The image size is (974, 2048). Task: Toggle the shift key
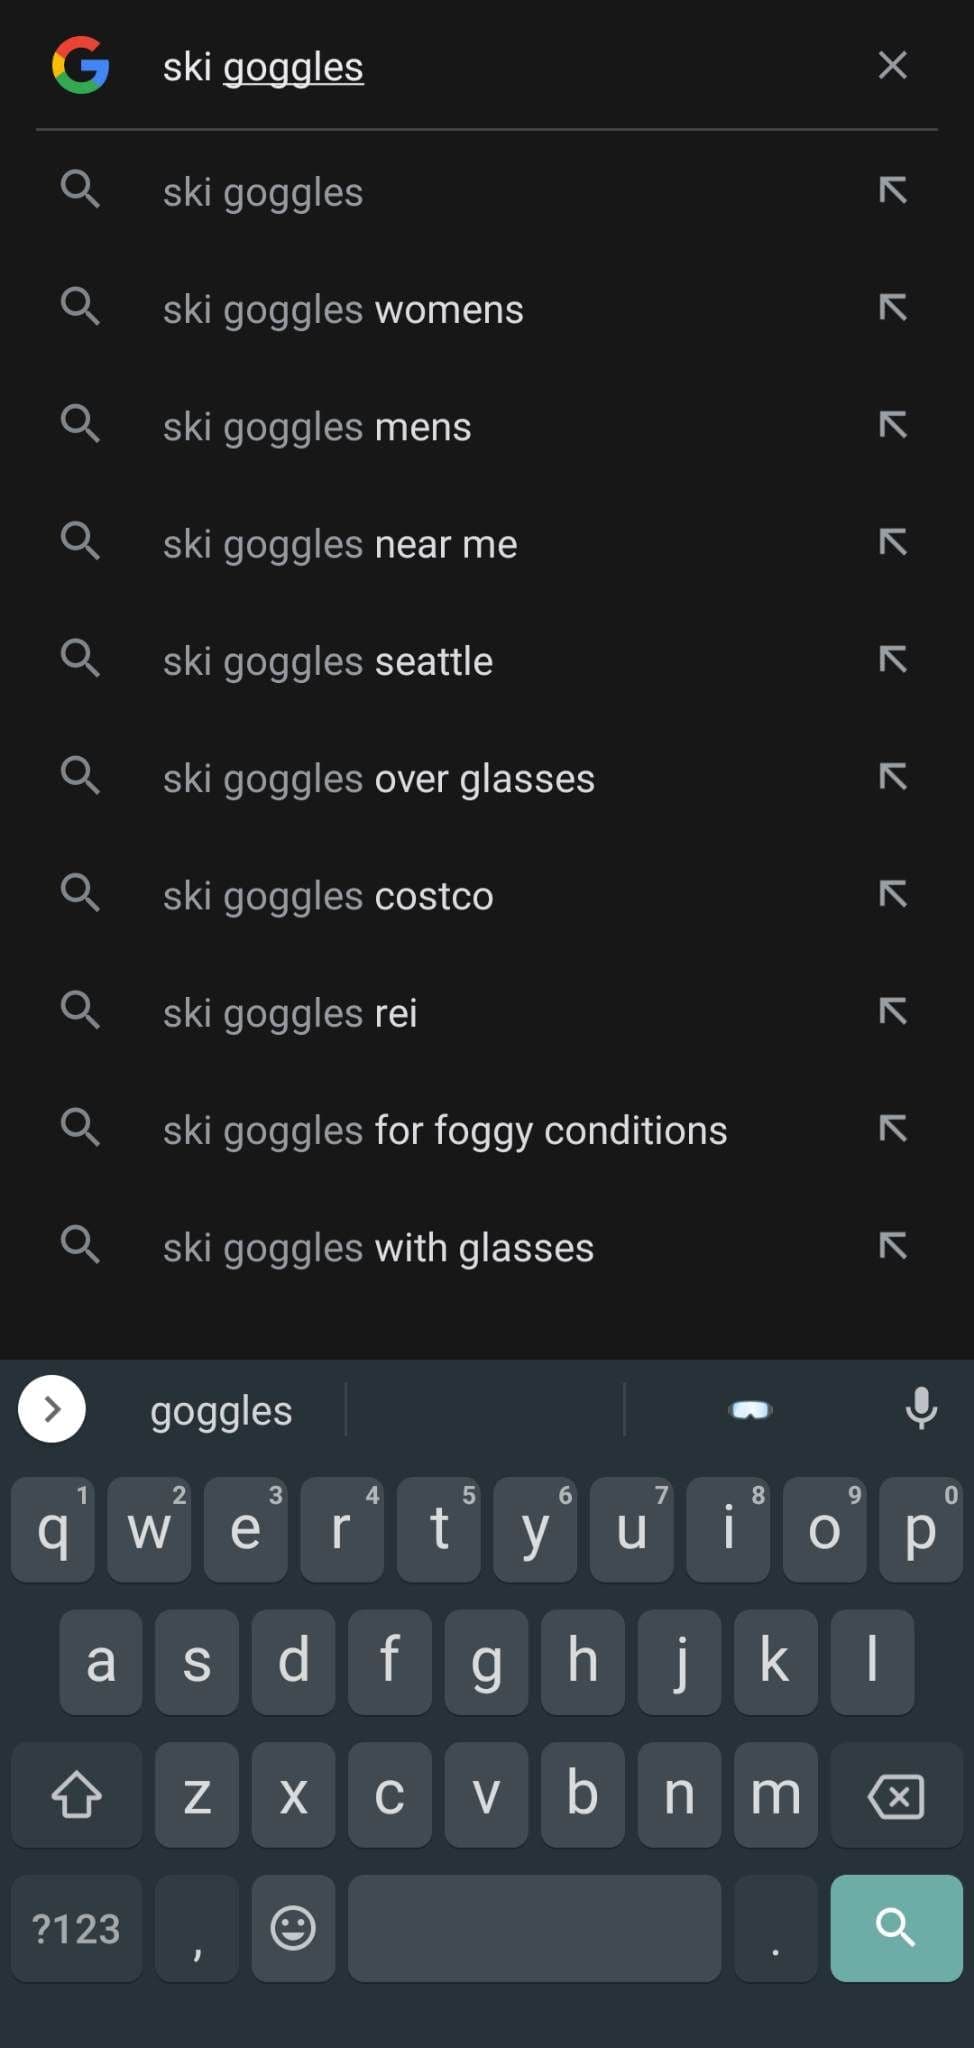pos(77,1795)
